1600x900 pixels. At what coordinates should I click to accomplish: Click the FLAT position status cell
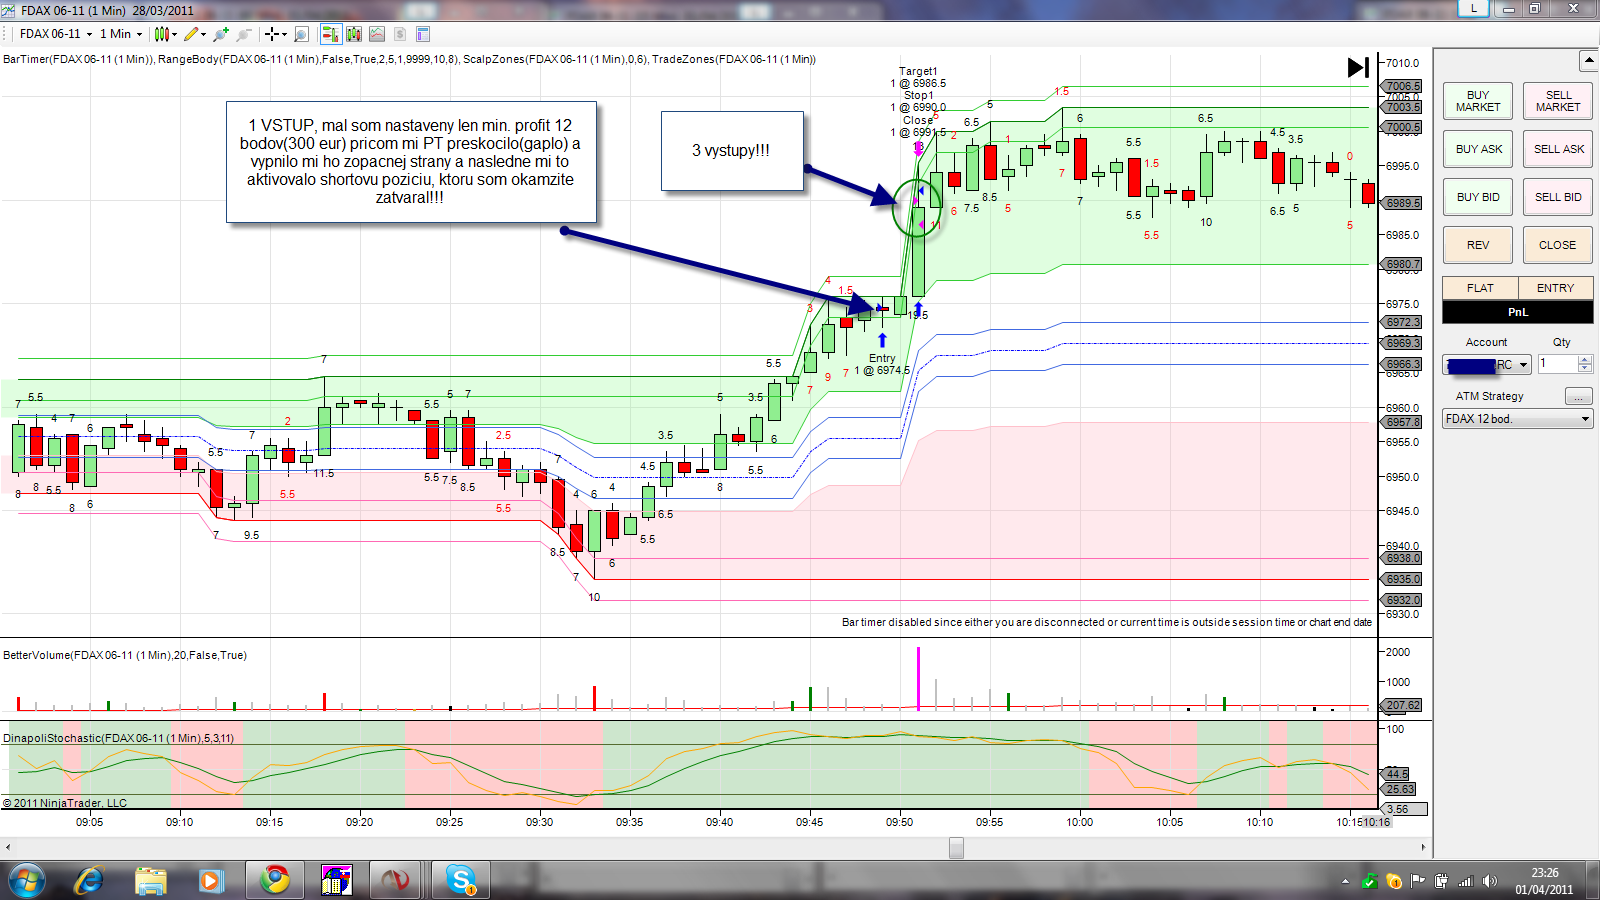tap(1480, 288)
